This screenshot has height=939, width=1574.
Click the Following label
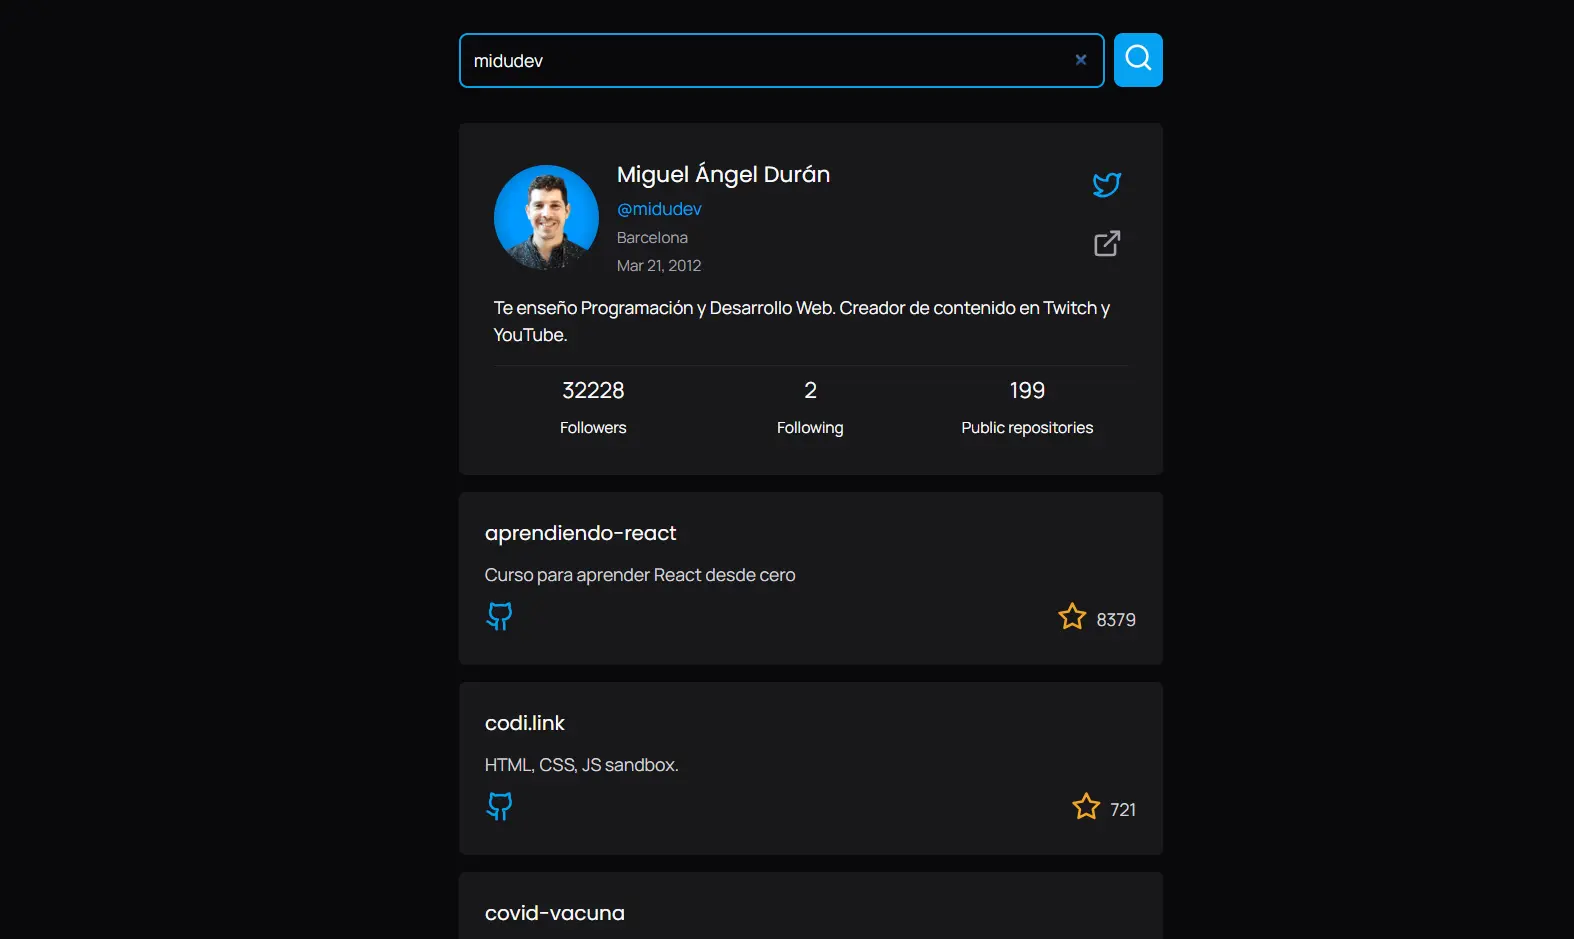[810, 428]
